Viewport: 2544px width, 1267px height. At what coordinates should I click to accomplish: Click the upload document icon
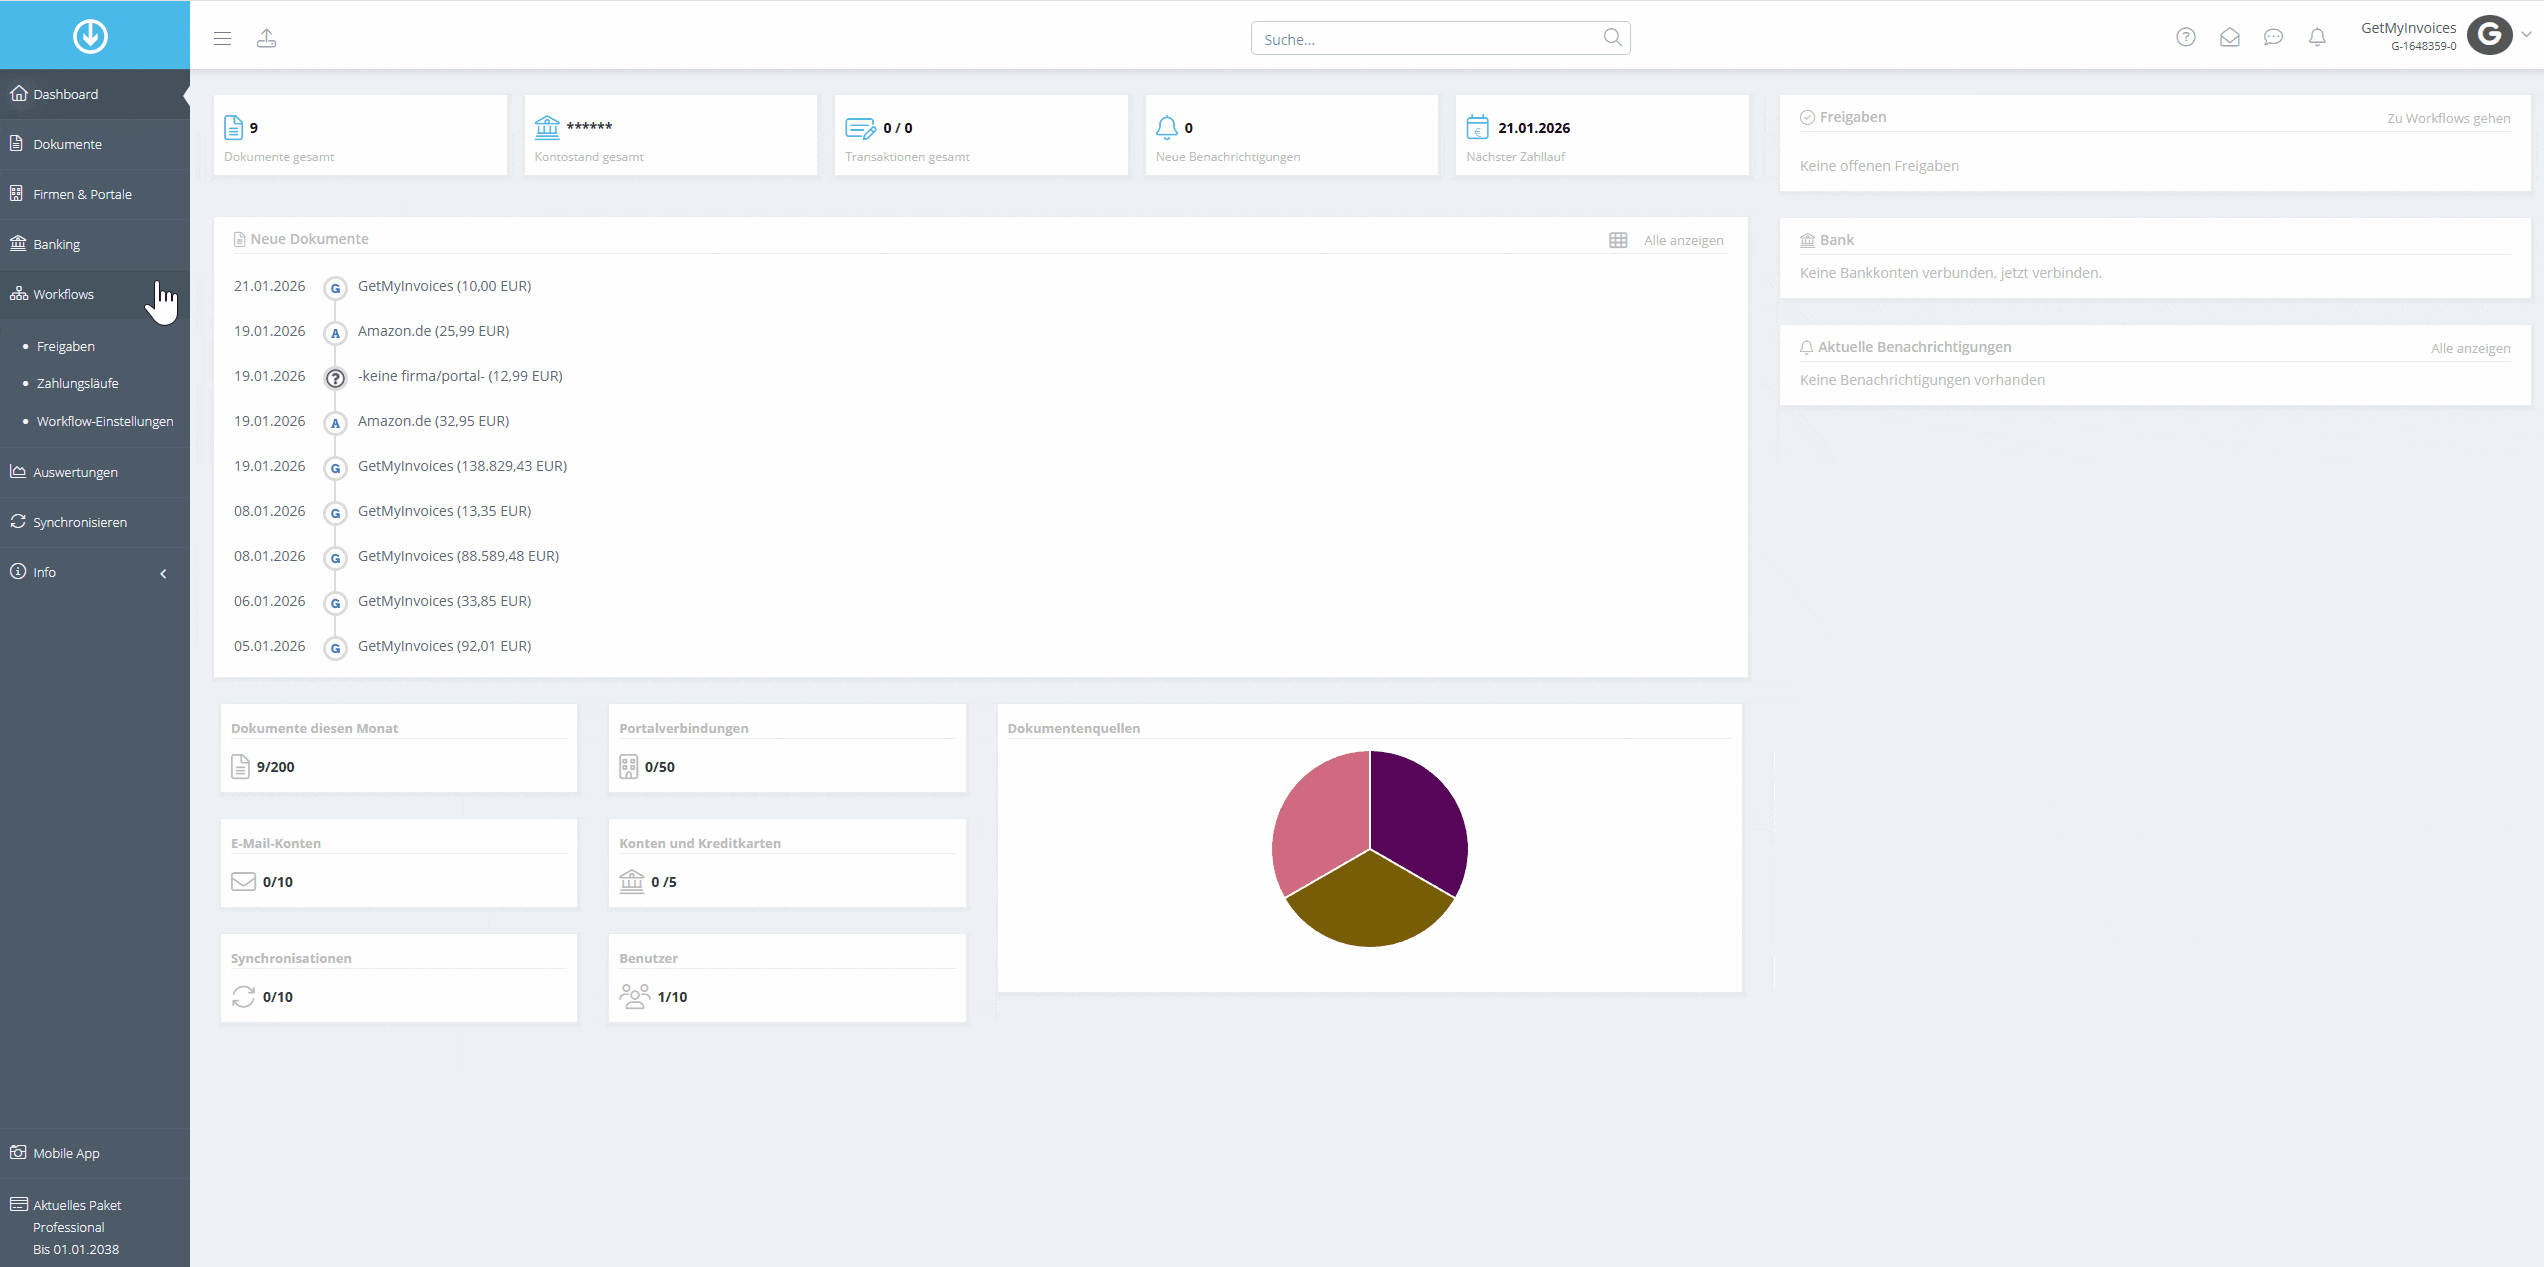click(266, 38)
